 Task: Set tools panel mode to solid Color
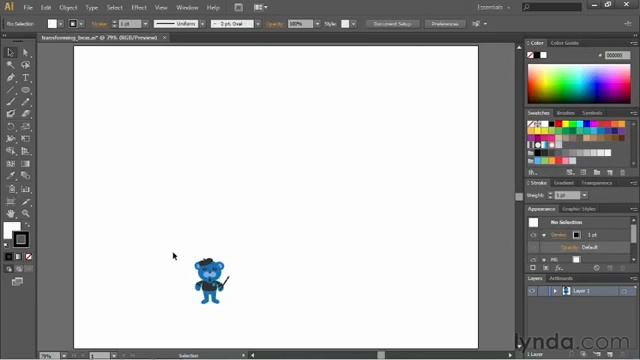[9, 257]
